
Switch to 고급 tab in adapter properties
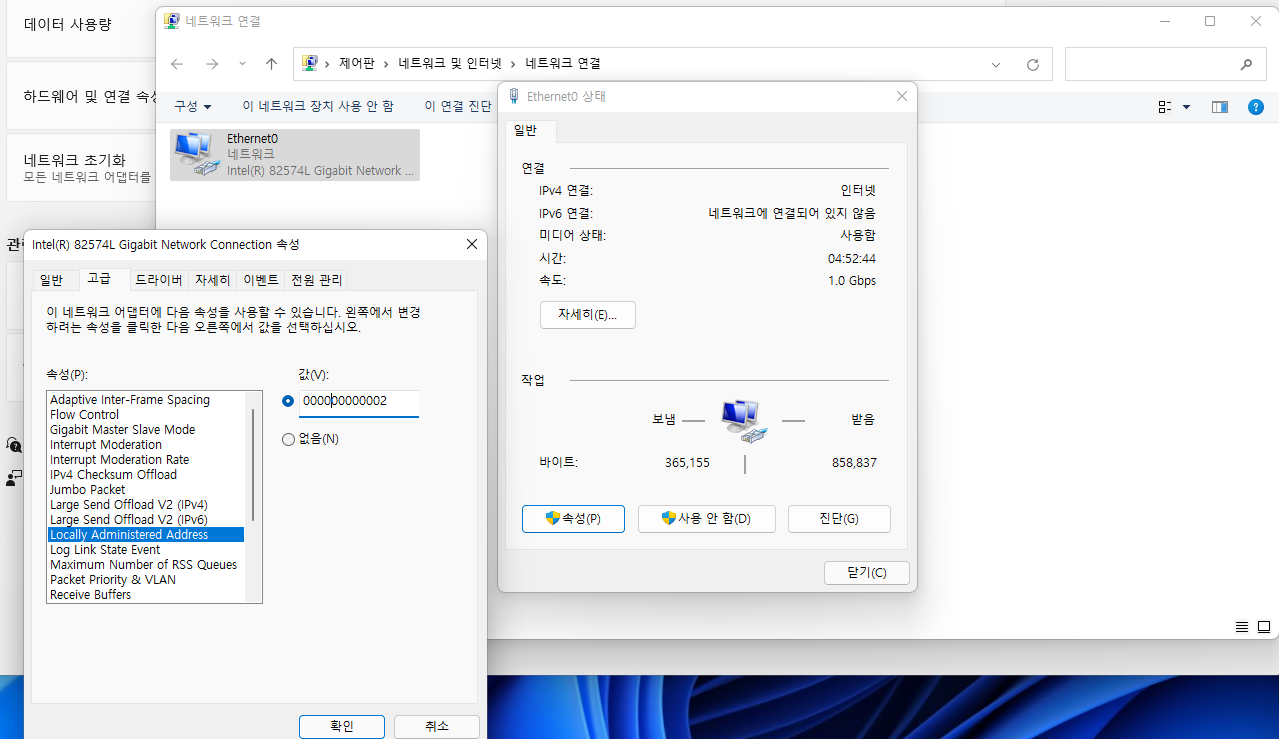[x=99, y=279]
